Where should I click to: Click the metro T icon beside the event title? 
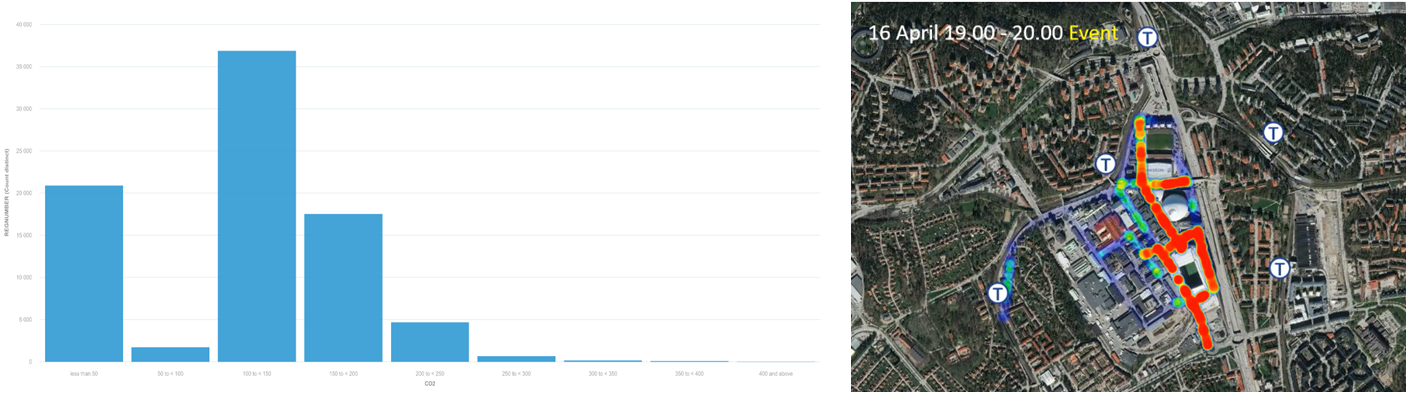(1149, 37)
